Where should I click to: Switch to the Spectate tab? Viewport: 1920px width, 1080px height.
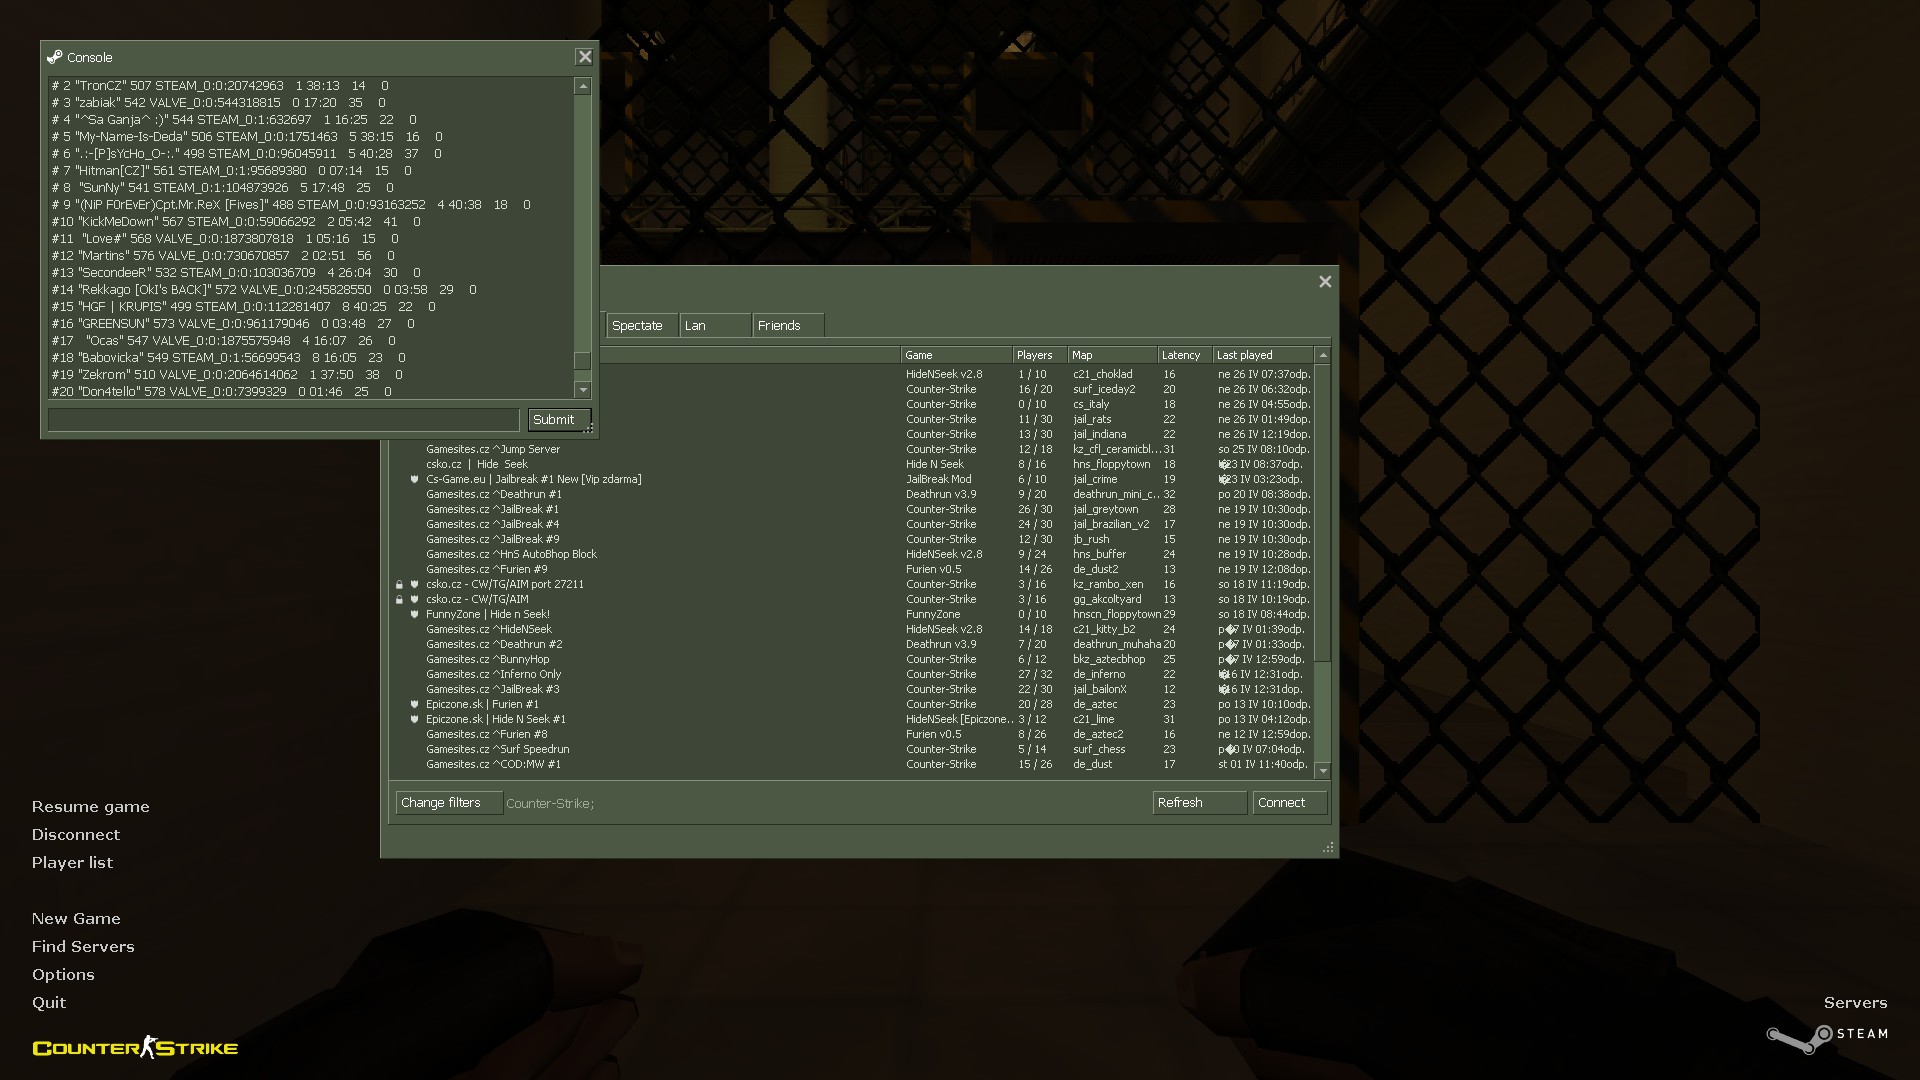642,325
